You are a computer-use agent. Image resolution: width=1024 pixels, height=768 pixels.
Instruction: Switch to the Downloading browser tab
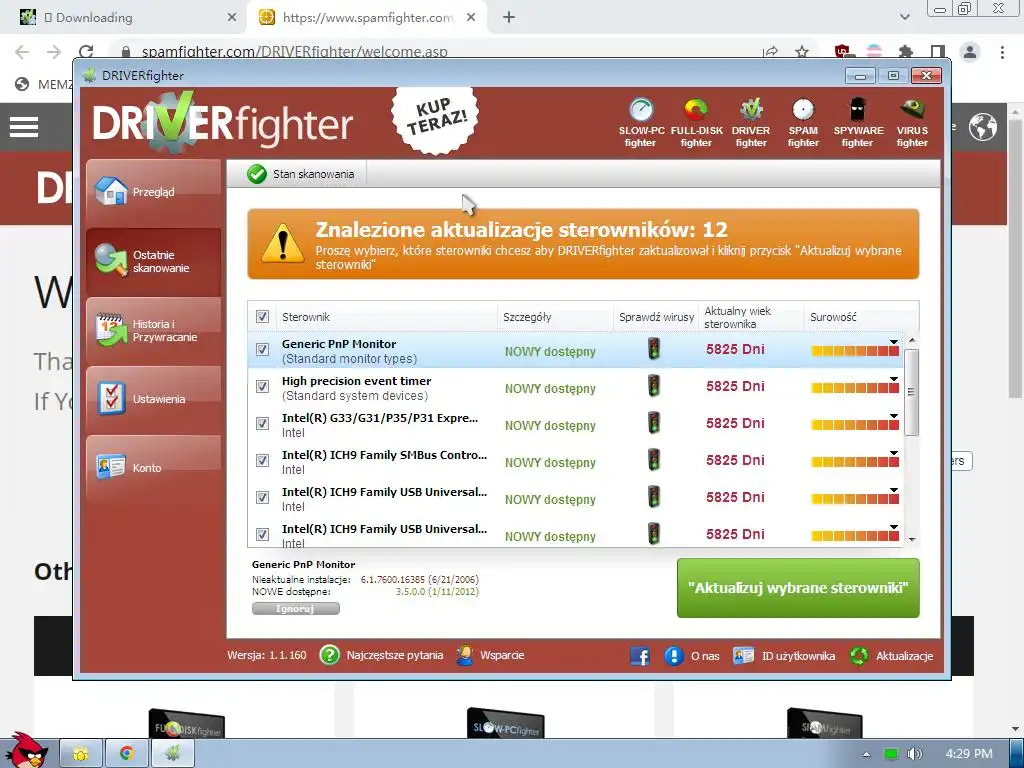click(127, 18)
